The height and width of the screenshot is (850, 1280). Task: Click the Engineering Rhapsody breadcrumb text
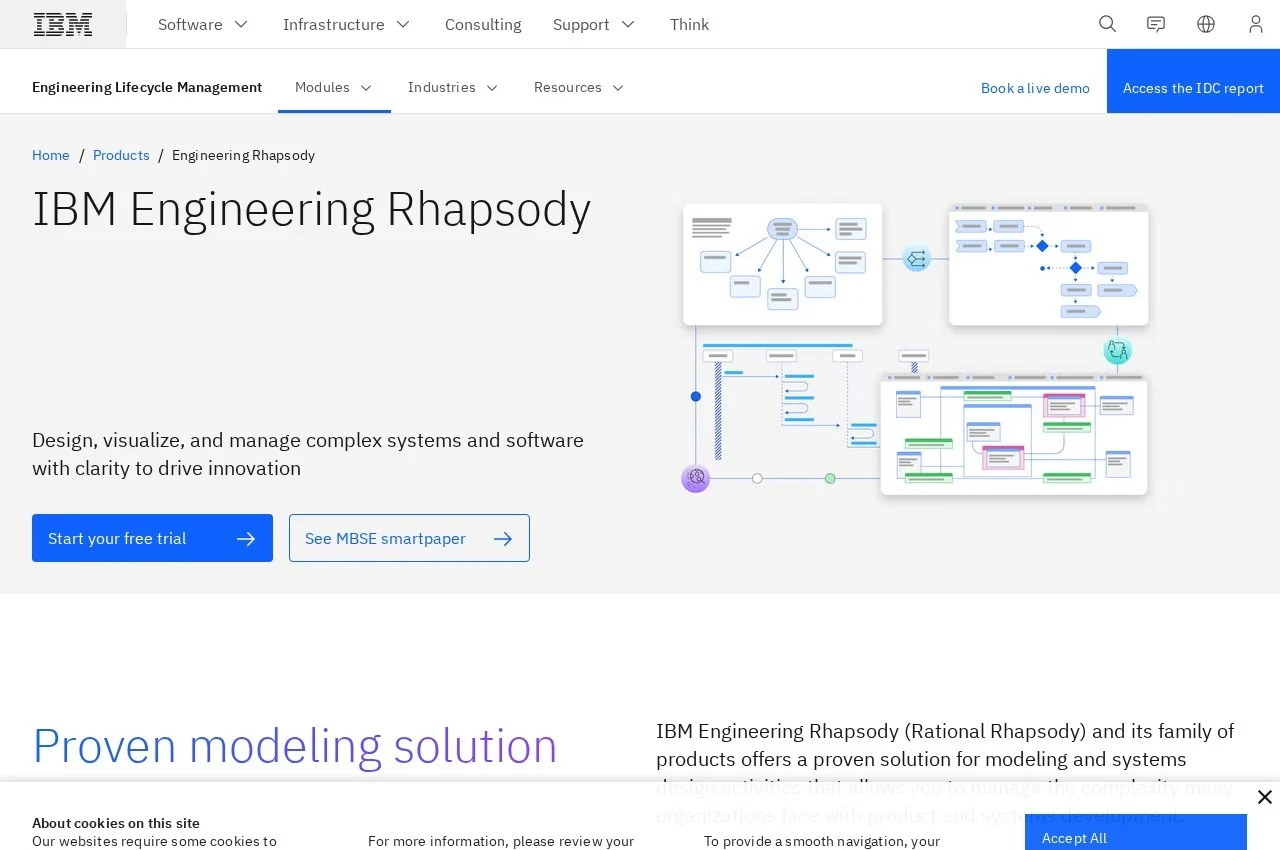(243, 155)
